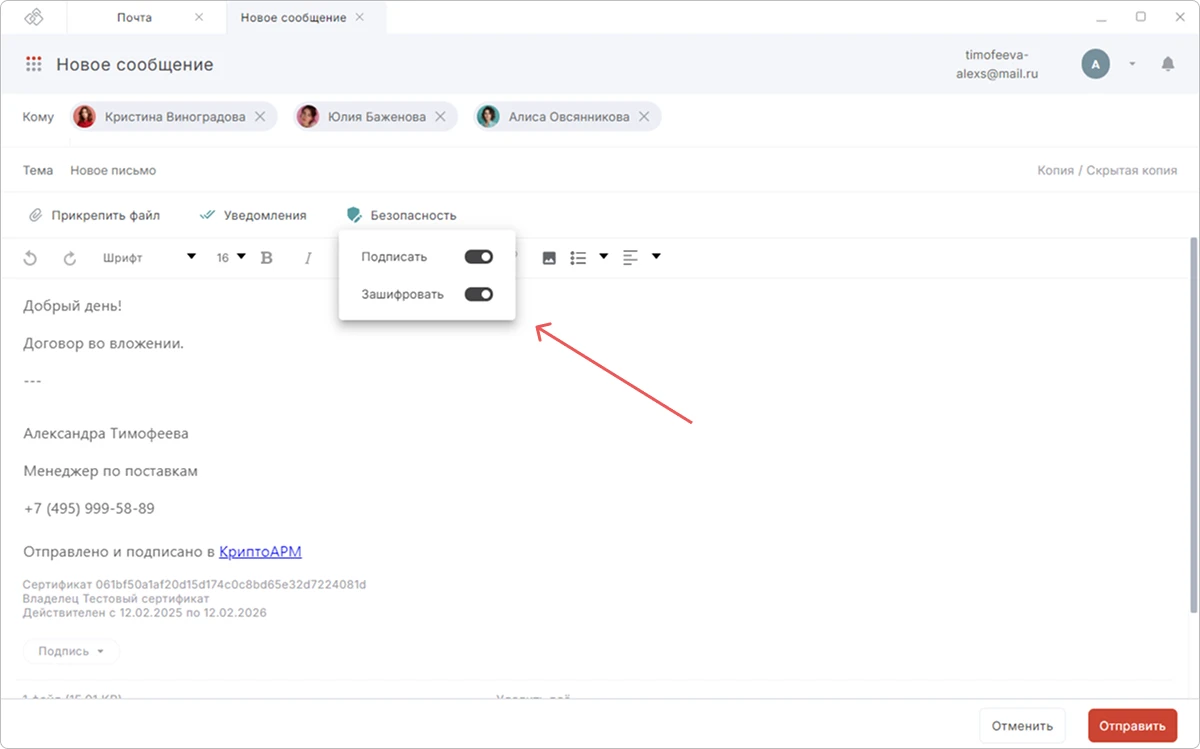Click the text Добрый день!

[x=72, y=306]
